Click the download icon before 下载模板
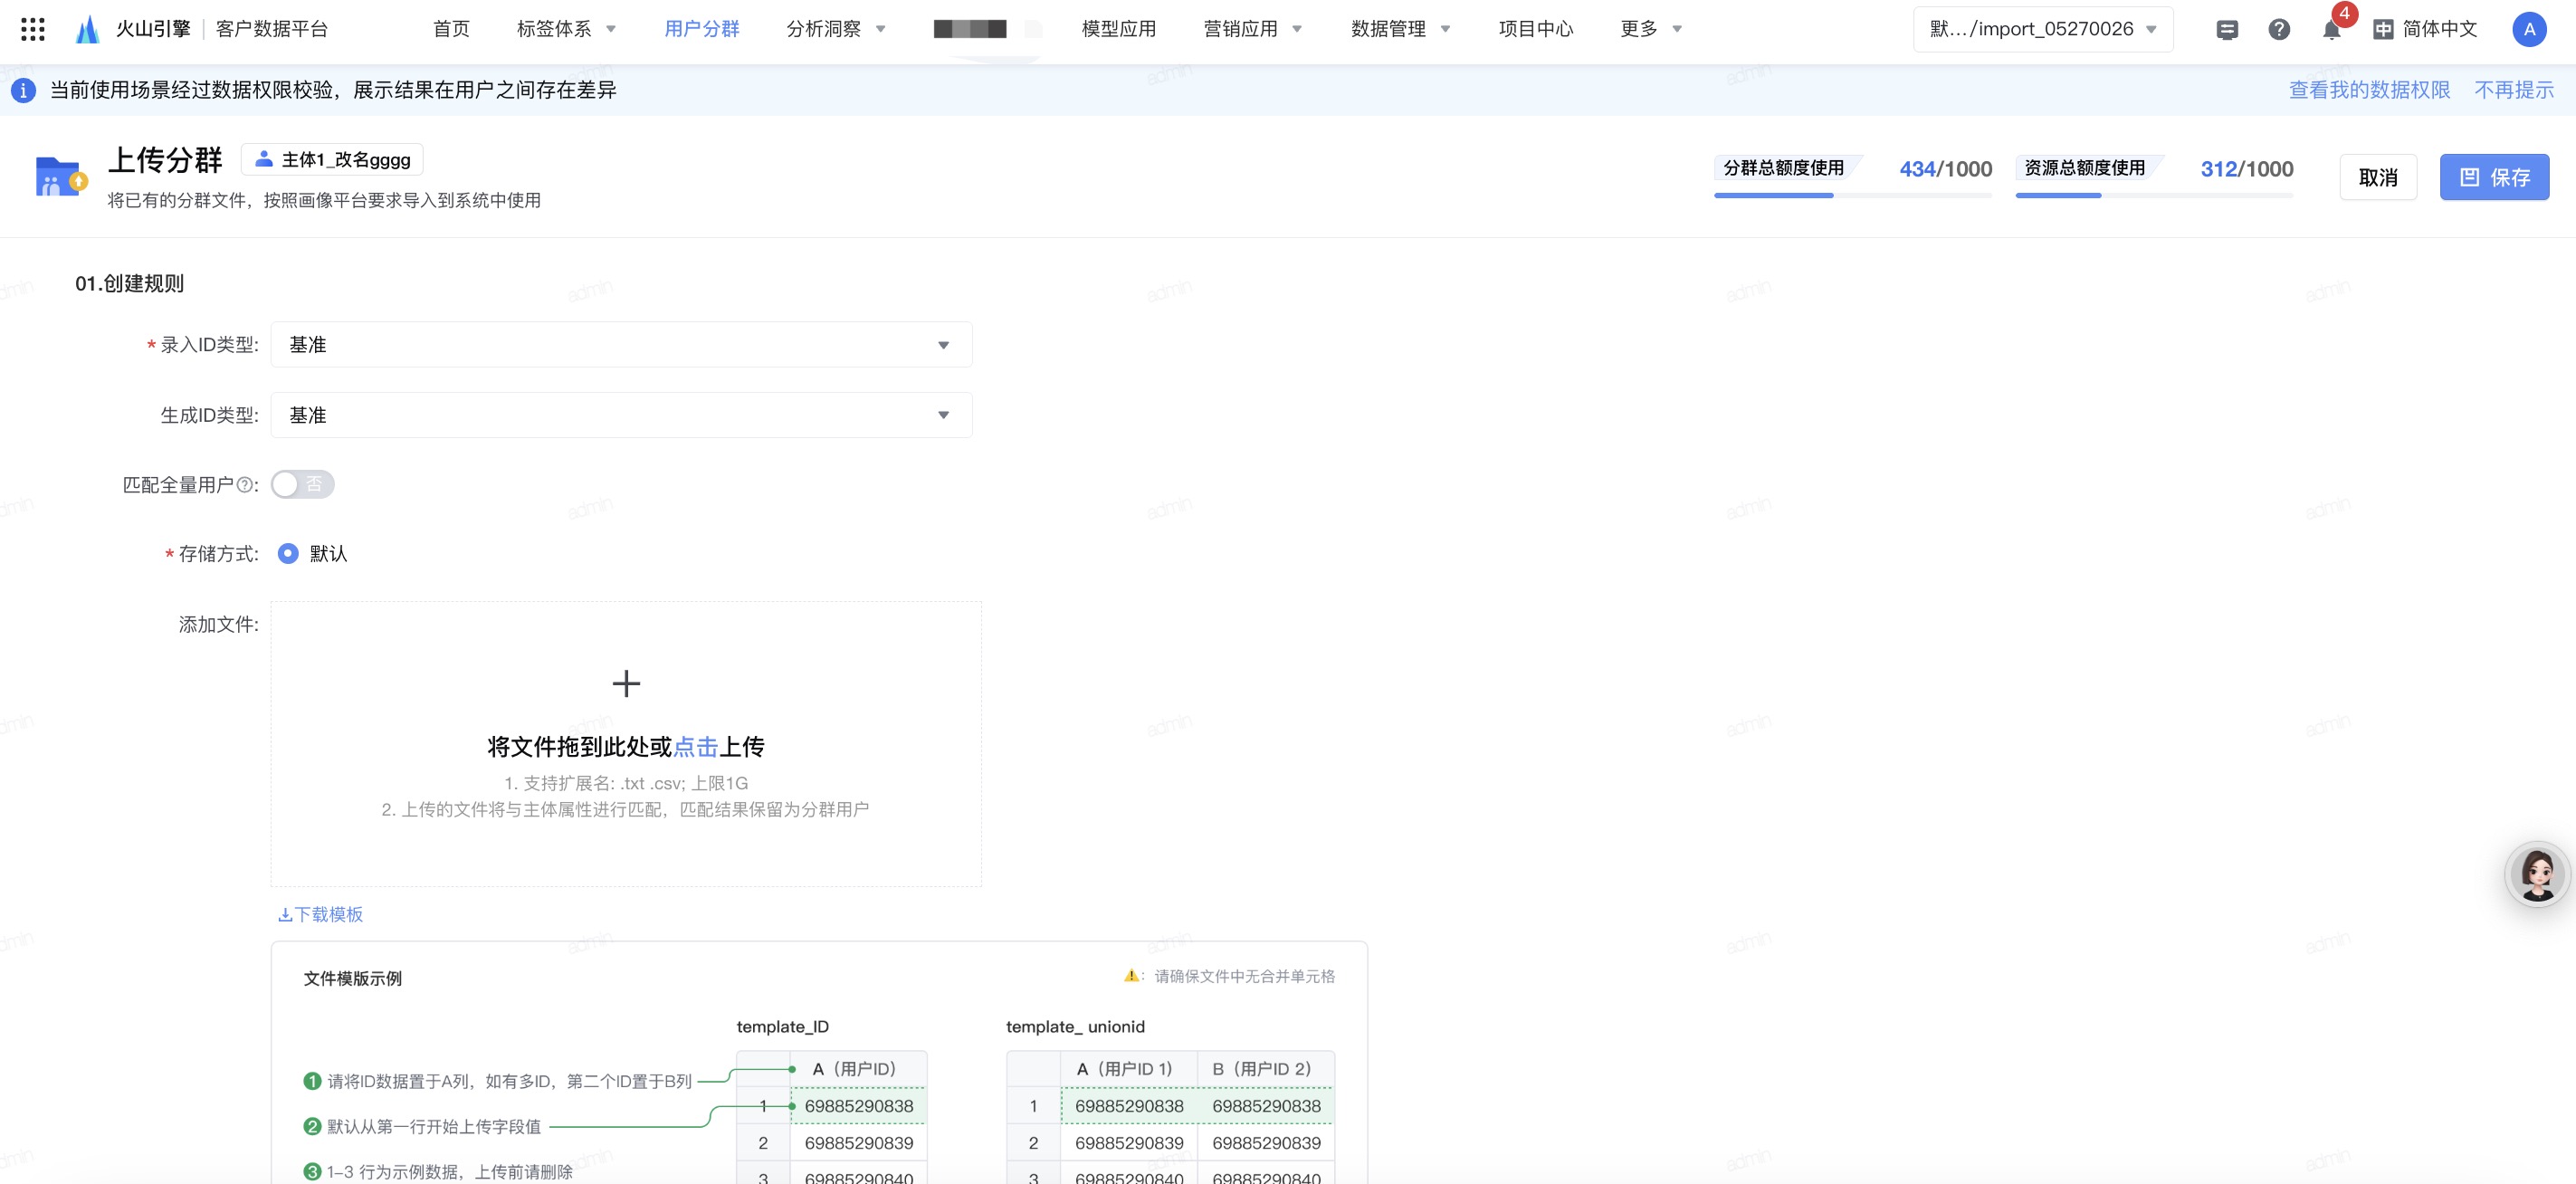Image resolution: width=2576 pixels, height=1184 pixels. point(285,914)
